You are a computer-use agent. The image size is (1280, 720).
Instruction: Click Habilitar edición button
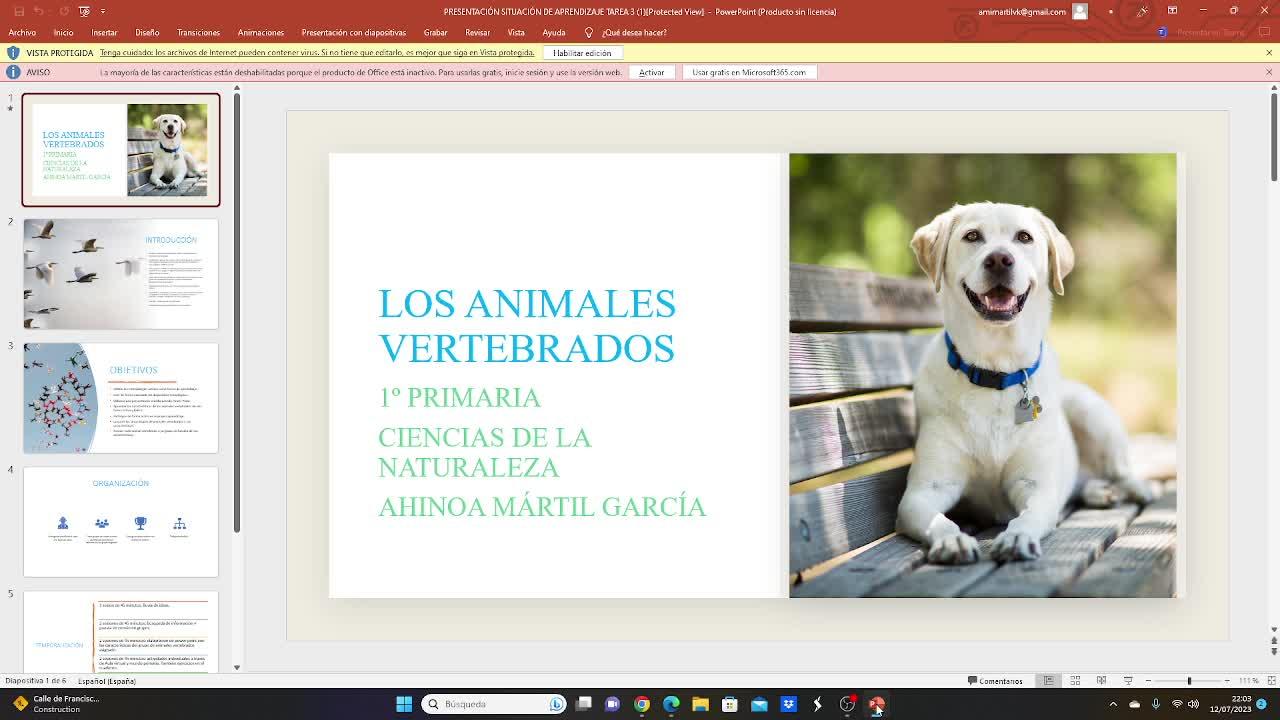pyautogui.click(x=582, y=52)
